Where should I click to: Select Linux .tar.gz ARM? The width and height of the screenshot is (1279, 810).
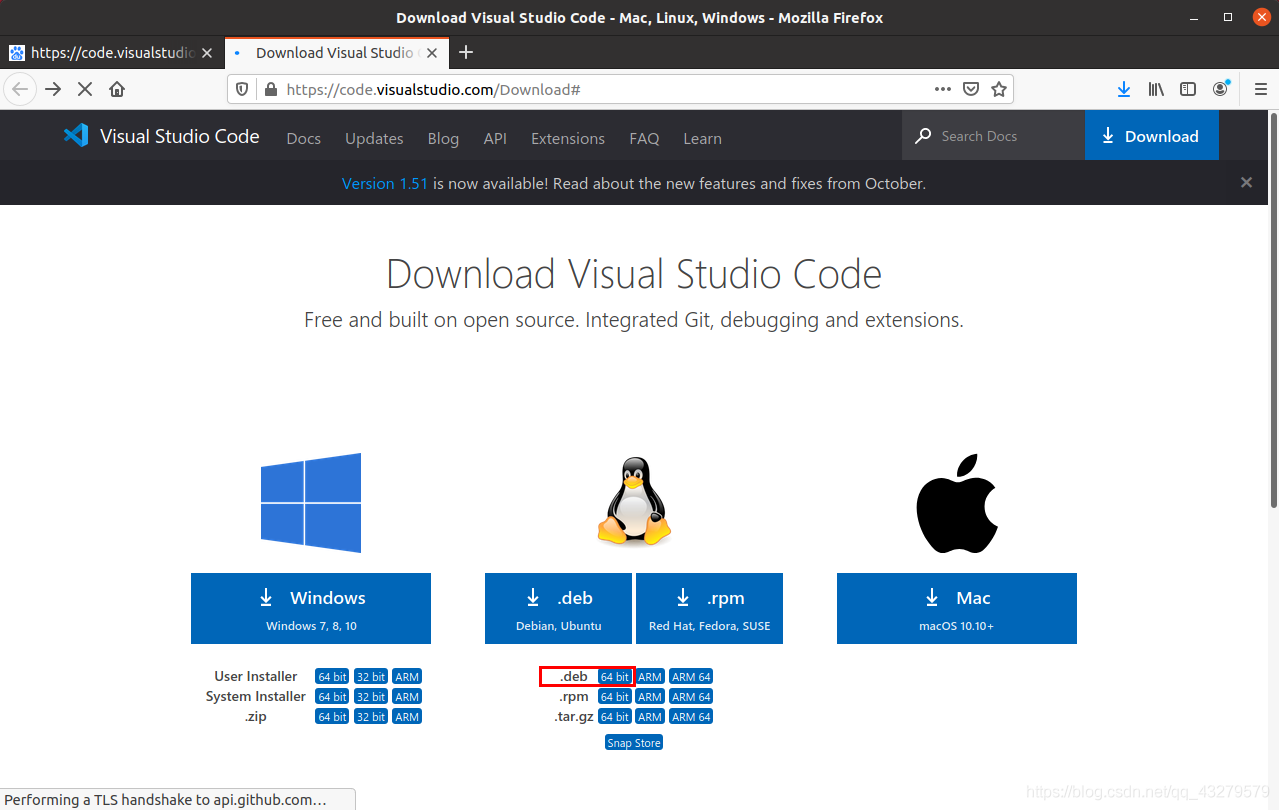tap(650, 717)
